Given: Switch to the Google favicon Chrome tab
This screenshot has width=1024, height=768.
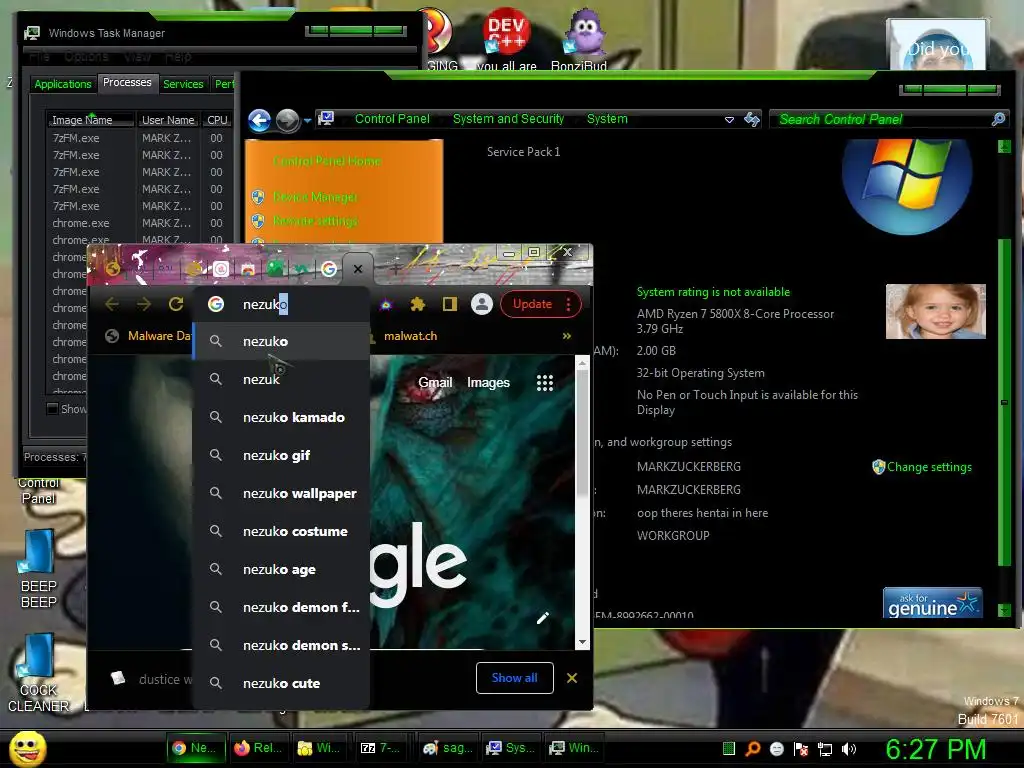Looking at the screenshot, I should [x=329, y=268].
